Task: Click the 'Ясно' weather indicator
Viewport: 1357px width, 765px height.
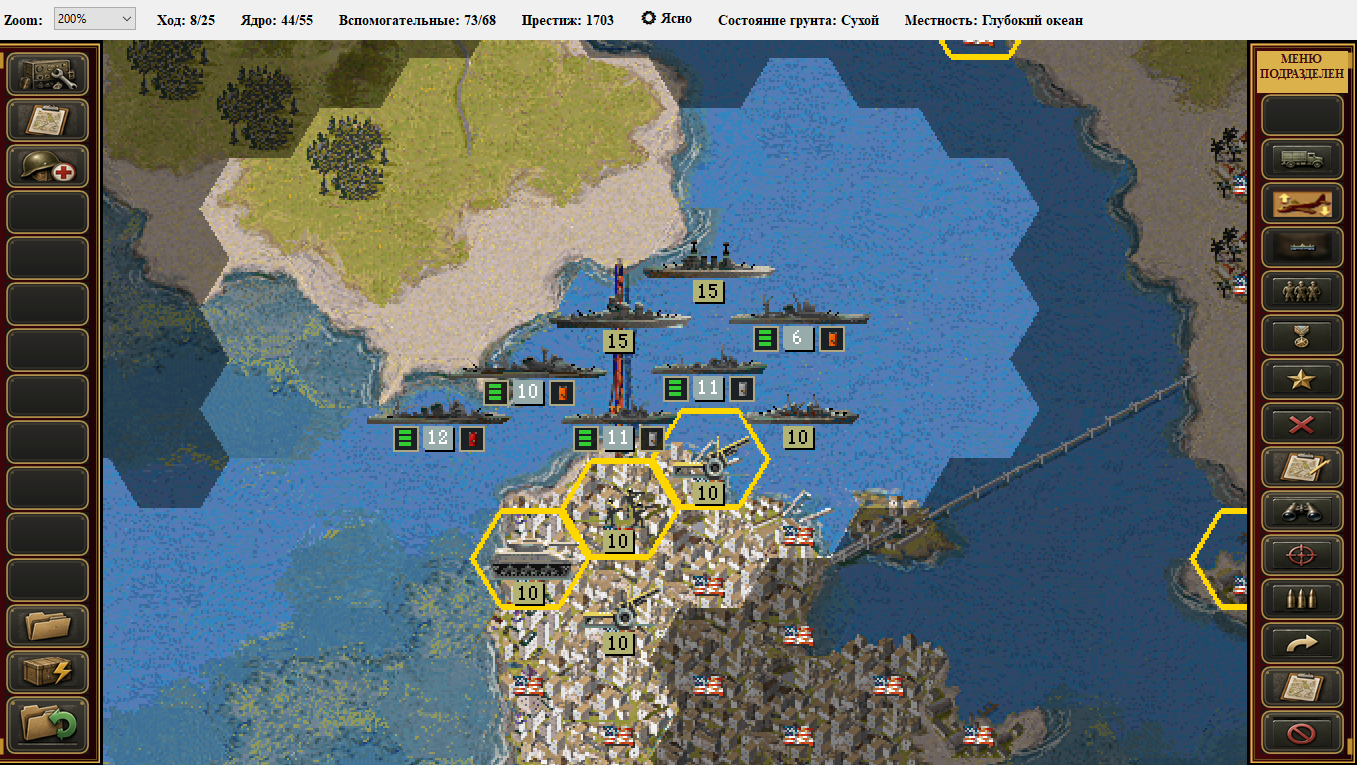Action: tap(666, 19)
